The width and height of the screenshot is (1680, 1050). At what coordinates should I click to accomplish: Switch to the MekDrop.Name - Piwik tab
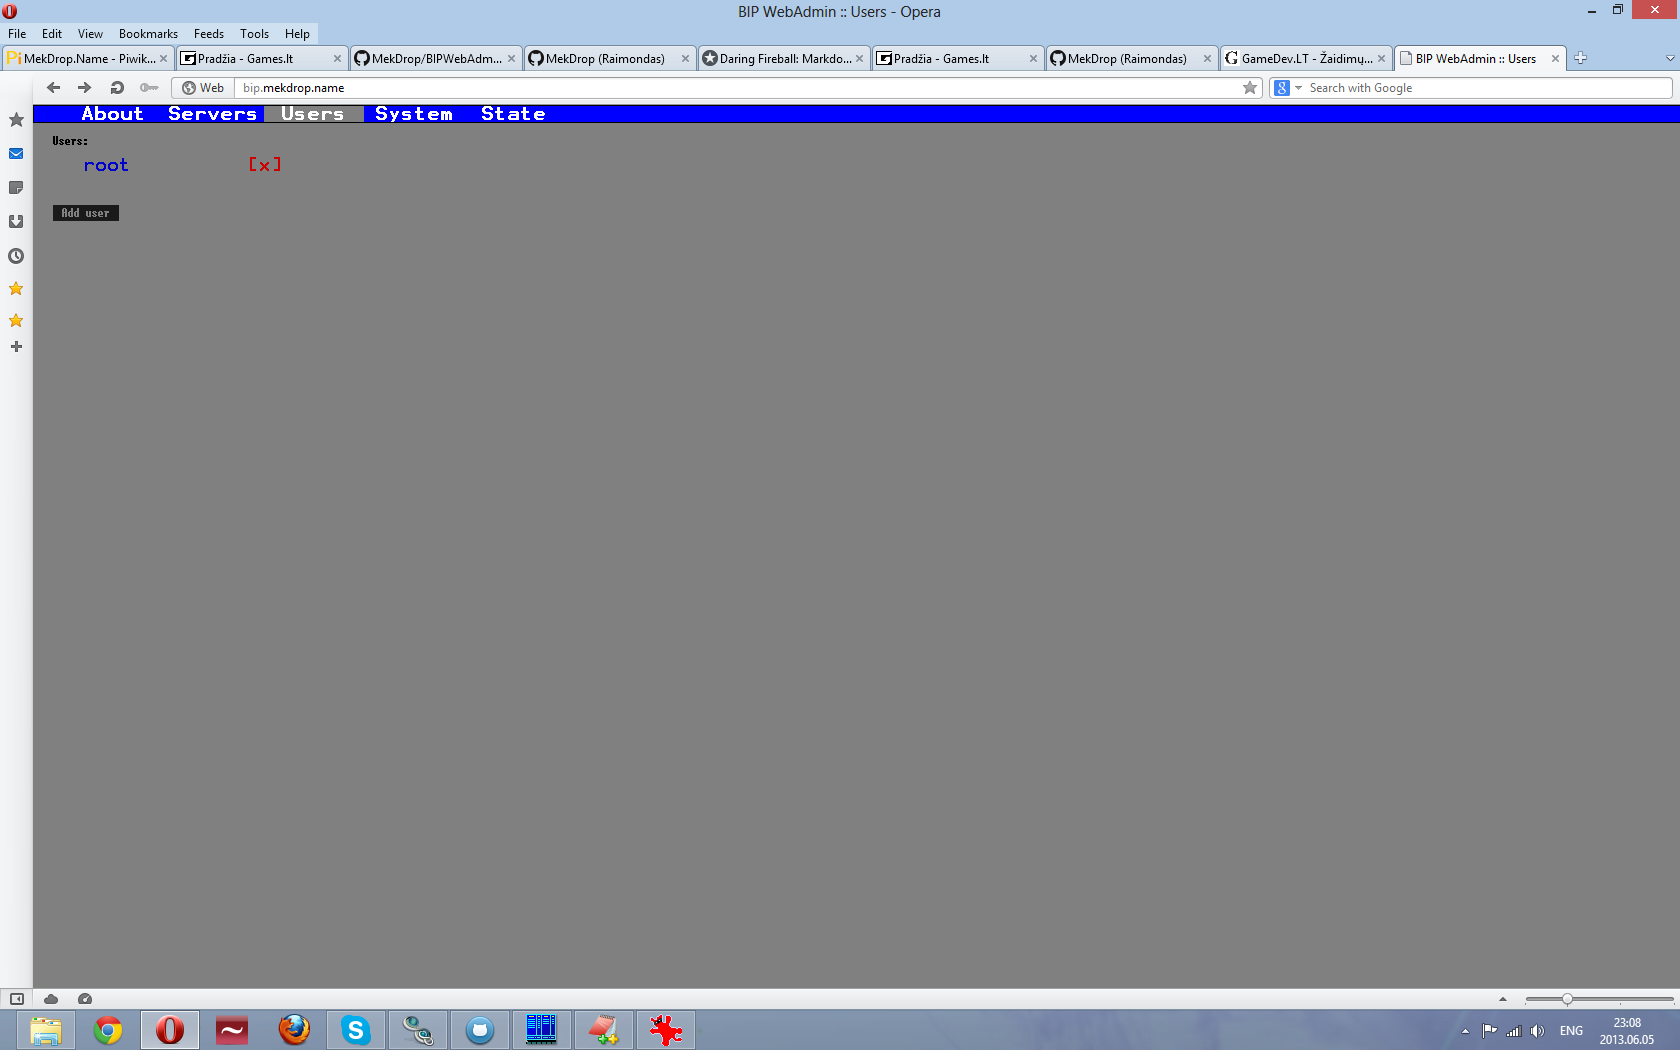pos(88,58)
